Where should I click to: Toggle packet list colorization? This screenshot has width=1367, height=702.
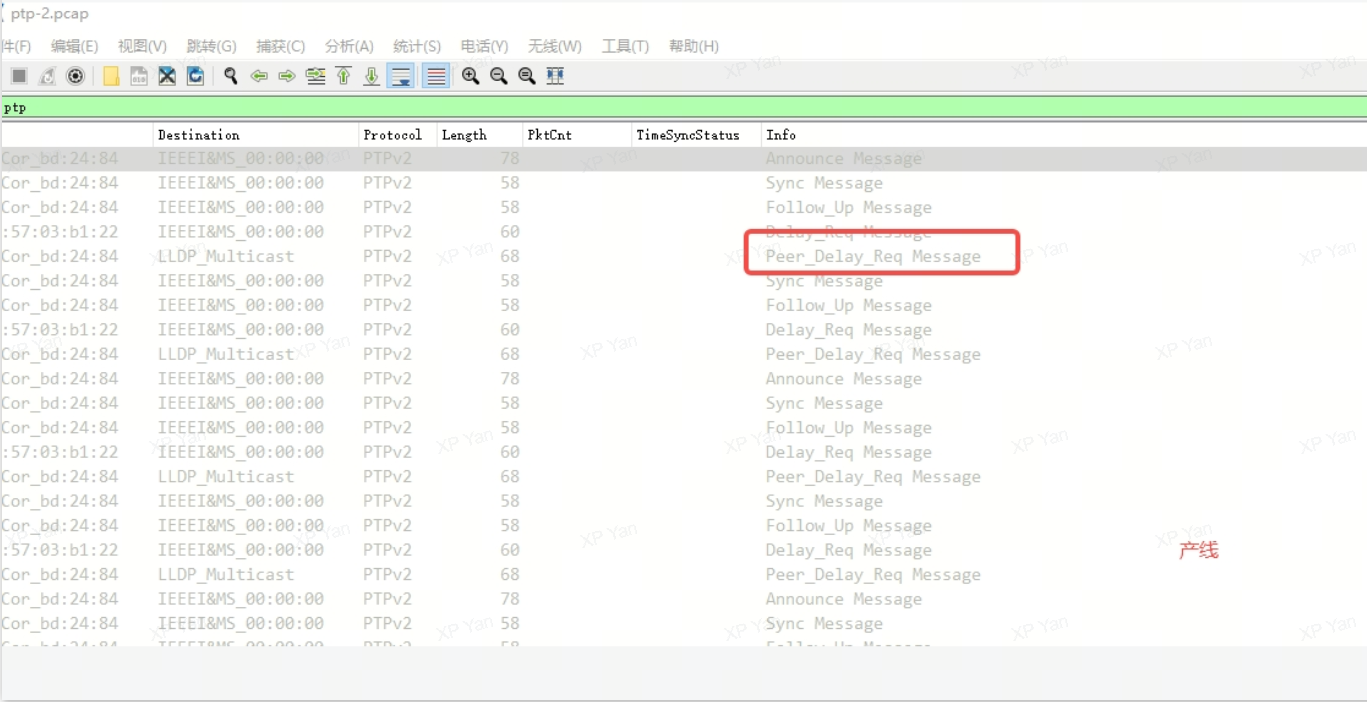coord(436,76)
